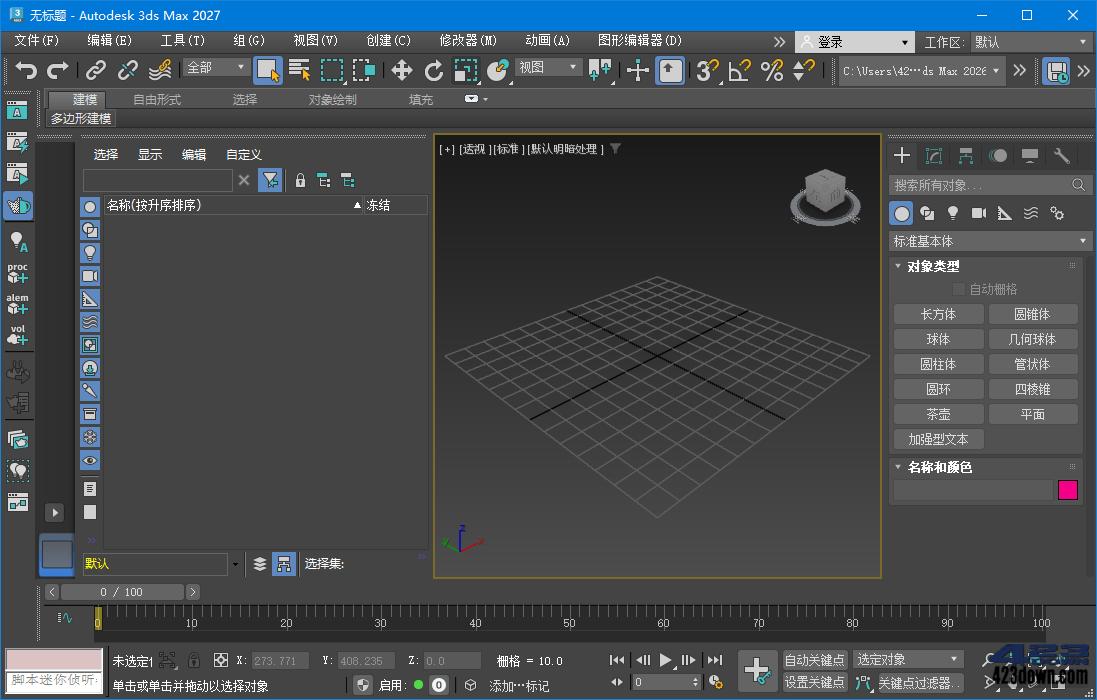Select the Lights category in Create panel
Screen dimensions: 1097x700
953,213
